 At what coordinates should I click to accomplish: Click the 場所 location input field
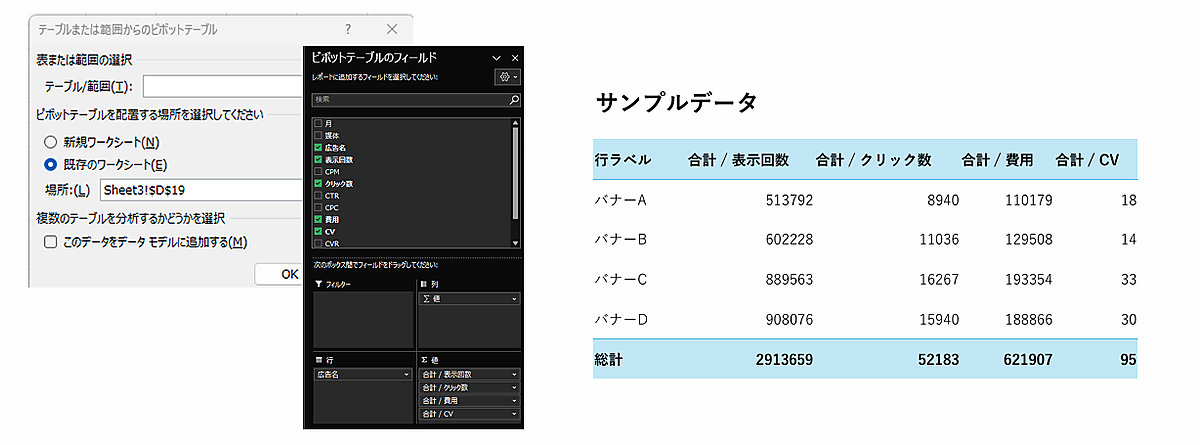click(x=200, y=190)
